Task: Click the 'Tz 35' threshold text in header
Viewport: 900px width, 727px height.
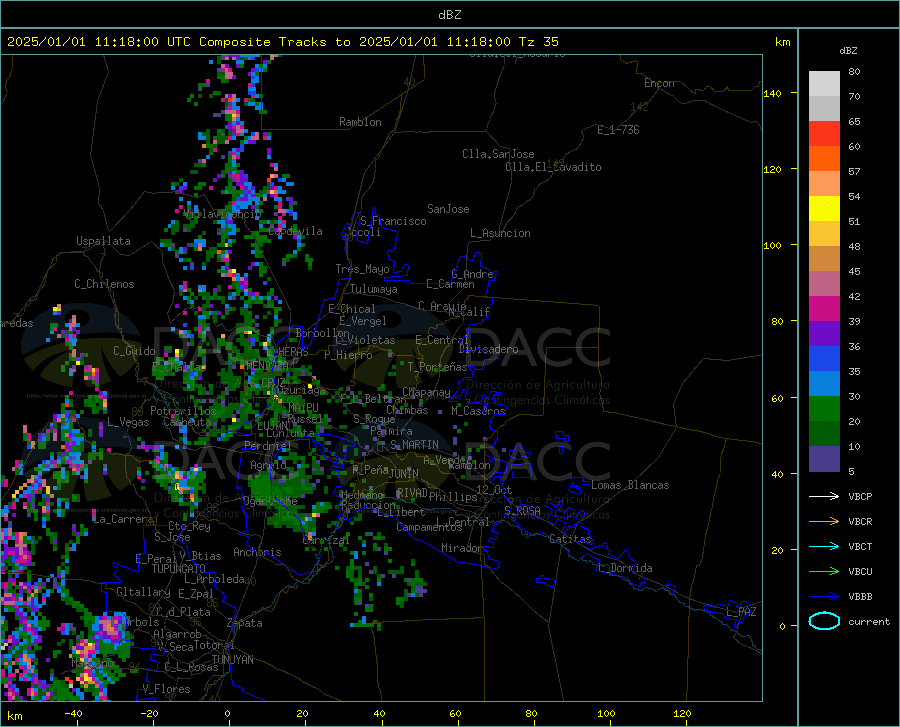Action: (x=538, y=42)
